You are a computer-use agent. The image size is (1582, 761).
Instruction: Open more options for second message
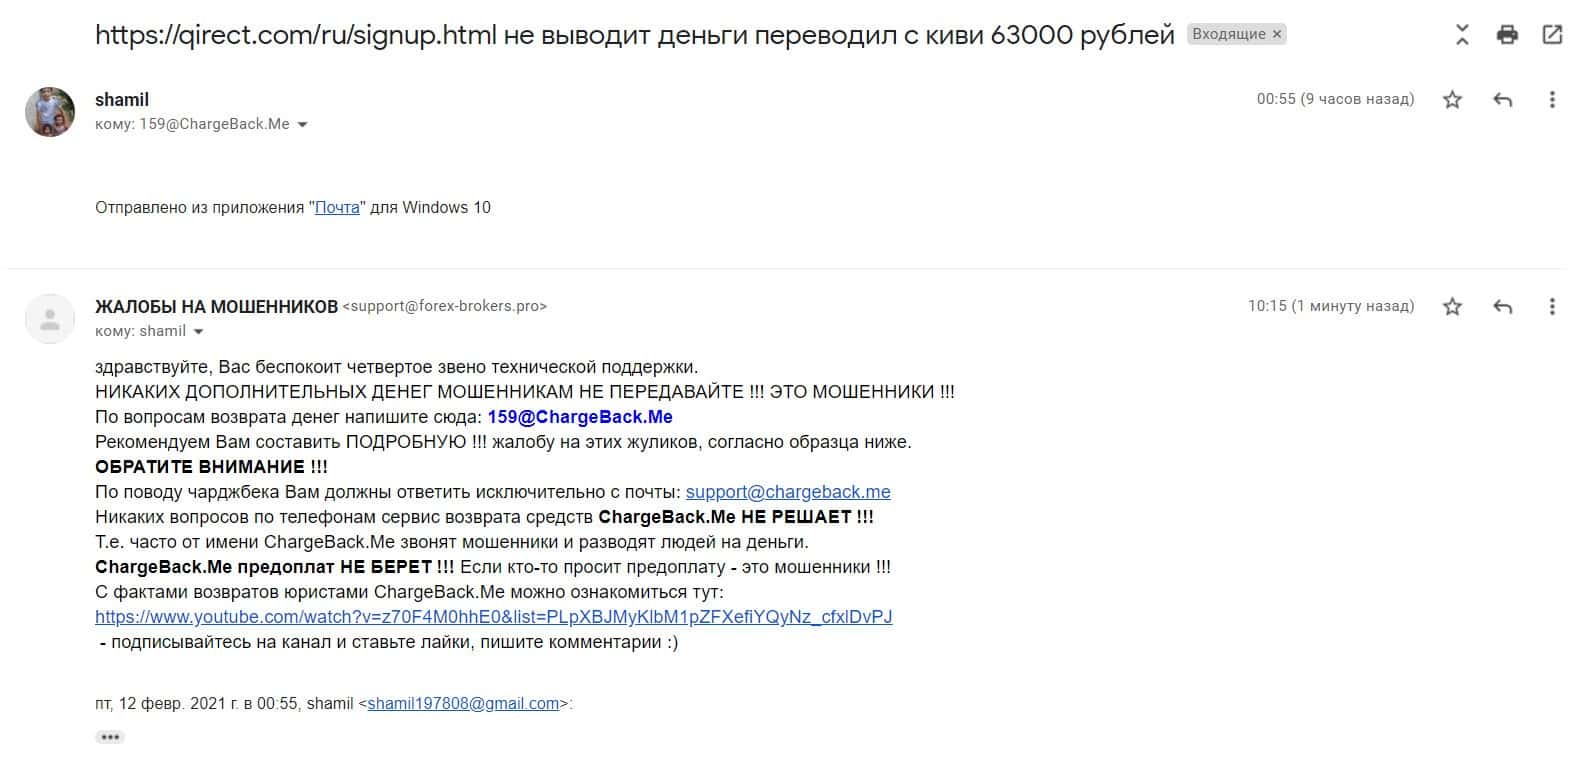1552,306
